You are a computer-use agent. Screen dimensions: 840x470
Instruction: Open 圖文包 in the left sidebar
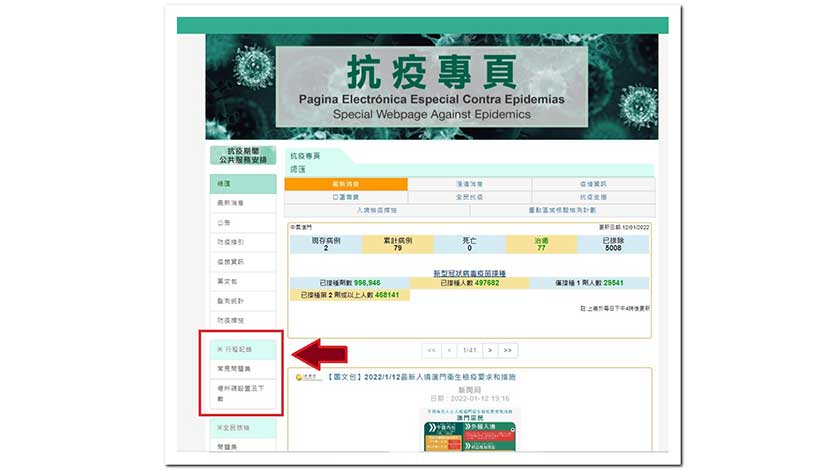227,281
